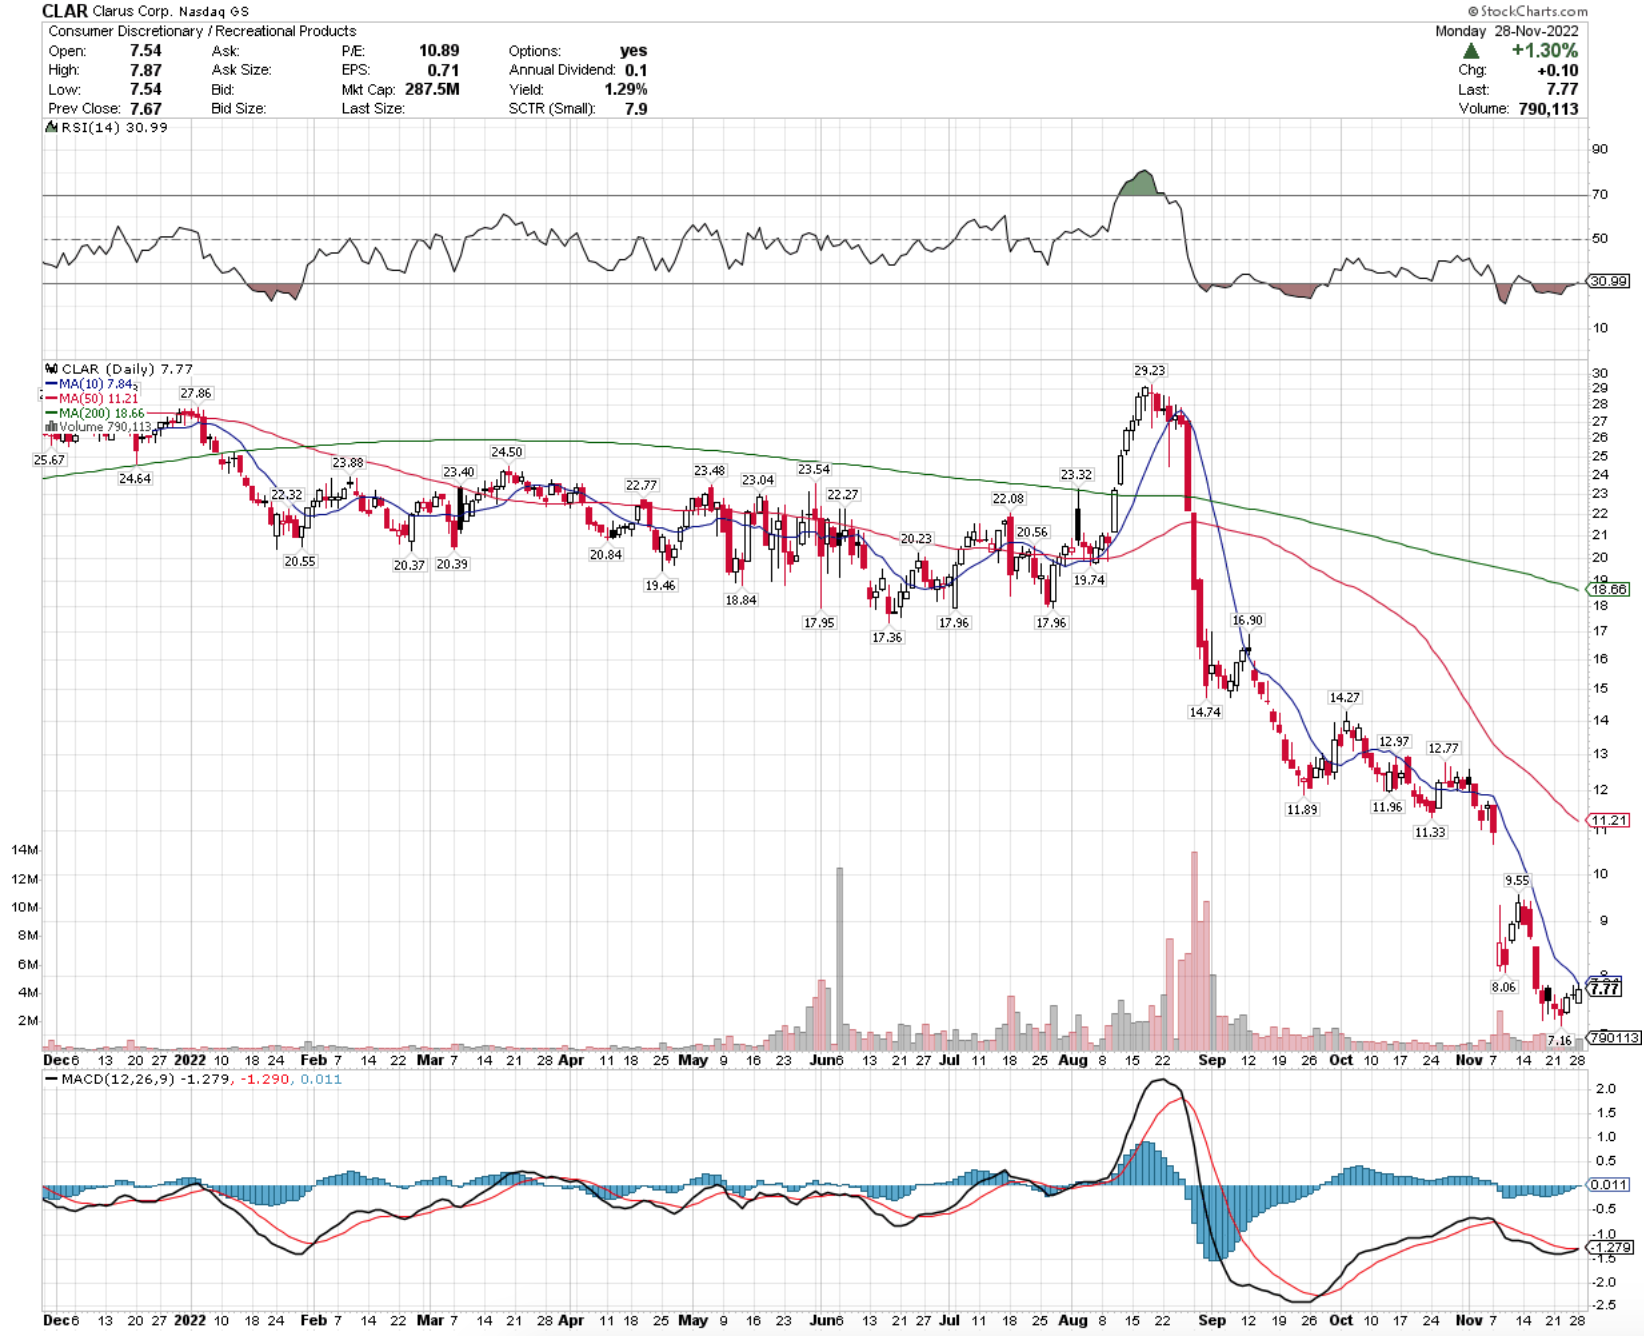Click the 20.55 price label
Viewport: 1644px width, 1336px height.
coord(299,561)
